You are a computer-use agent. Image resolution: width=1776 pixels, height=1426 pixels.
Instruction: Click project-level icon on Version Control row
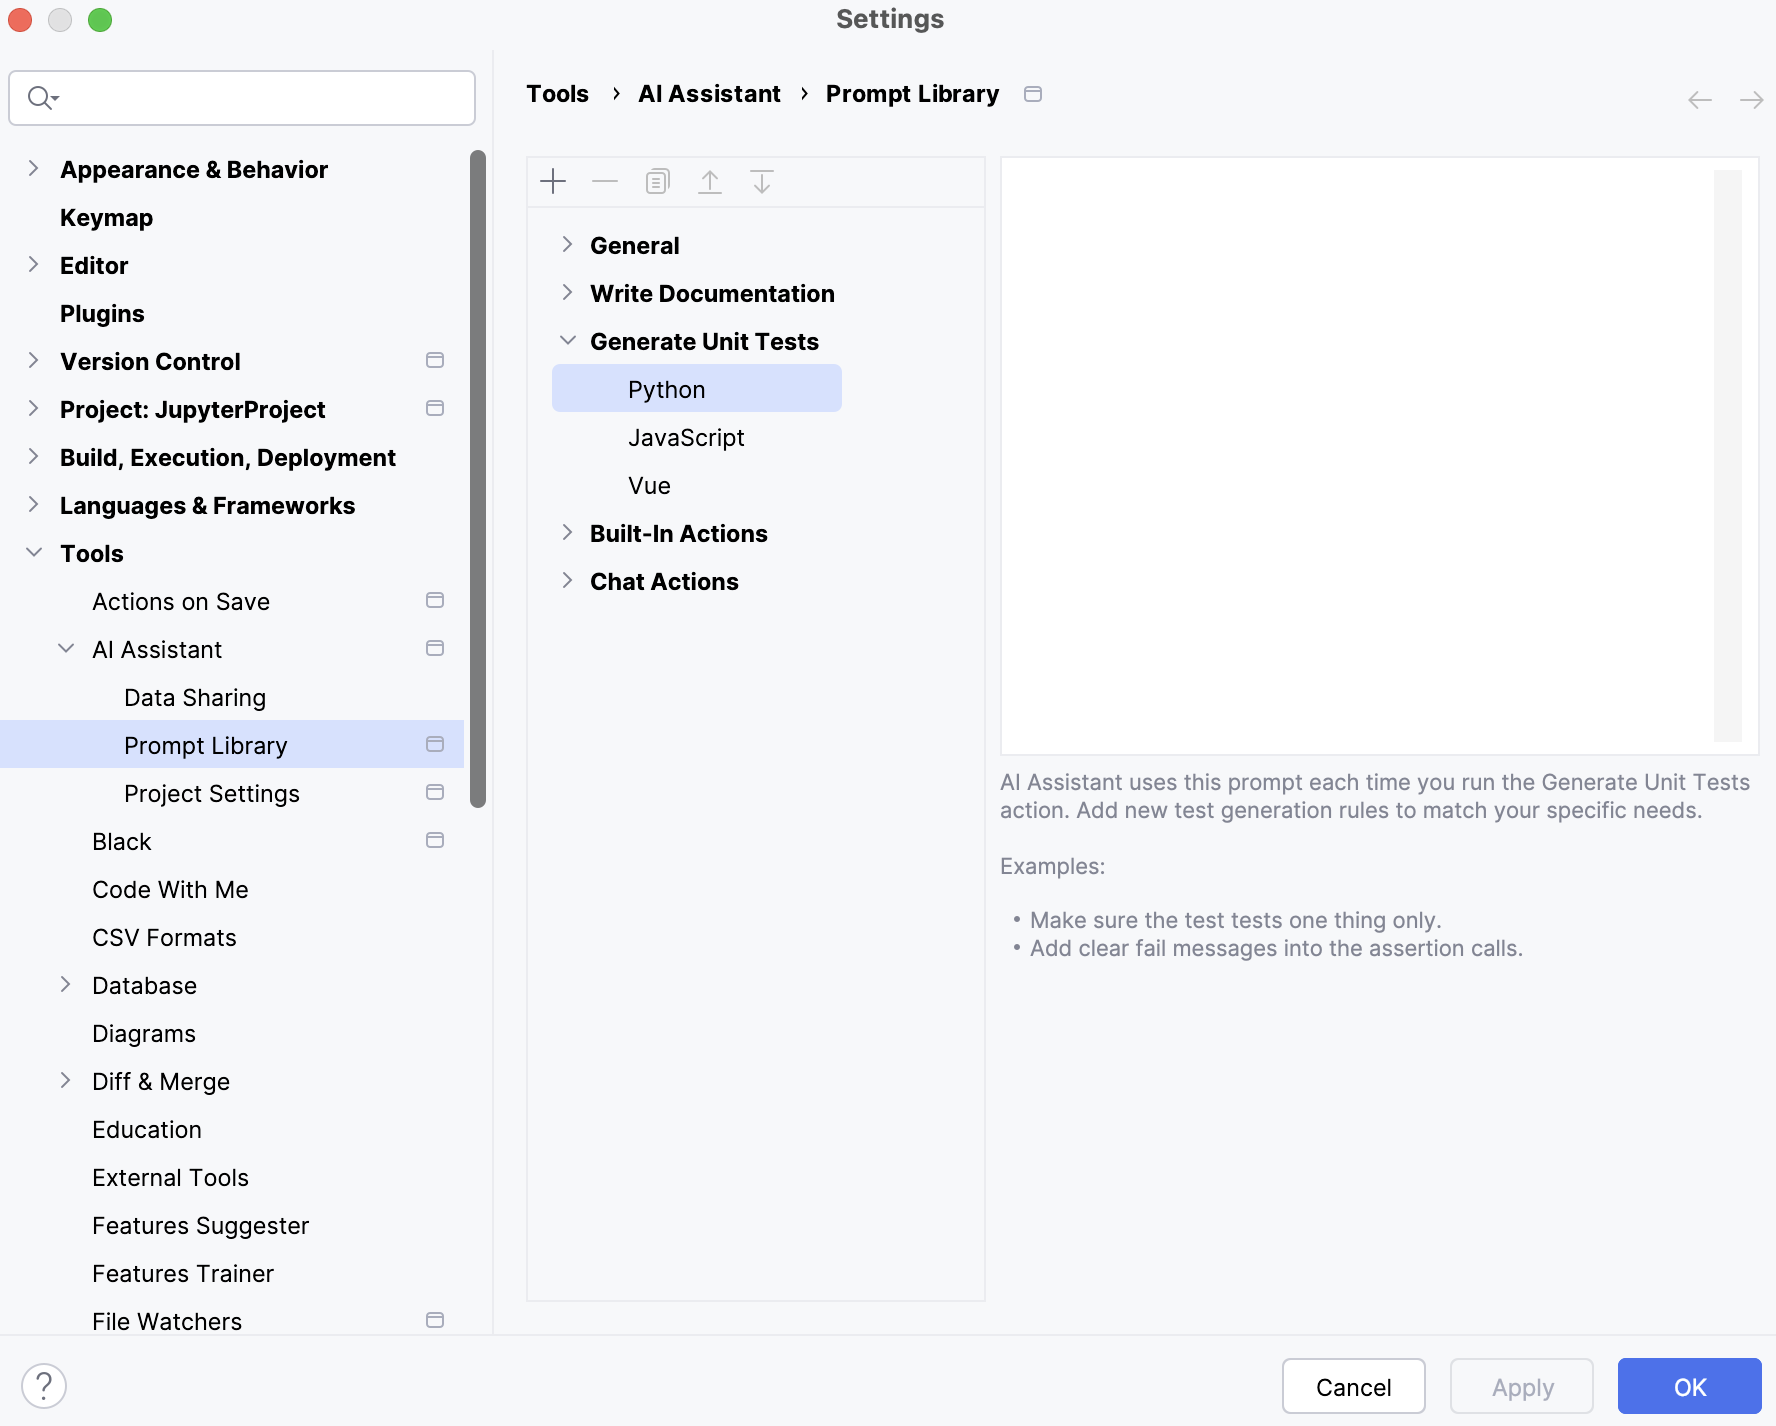435,360
